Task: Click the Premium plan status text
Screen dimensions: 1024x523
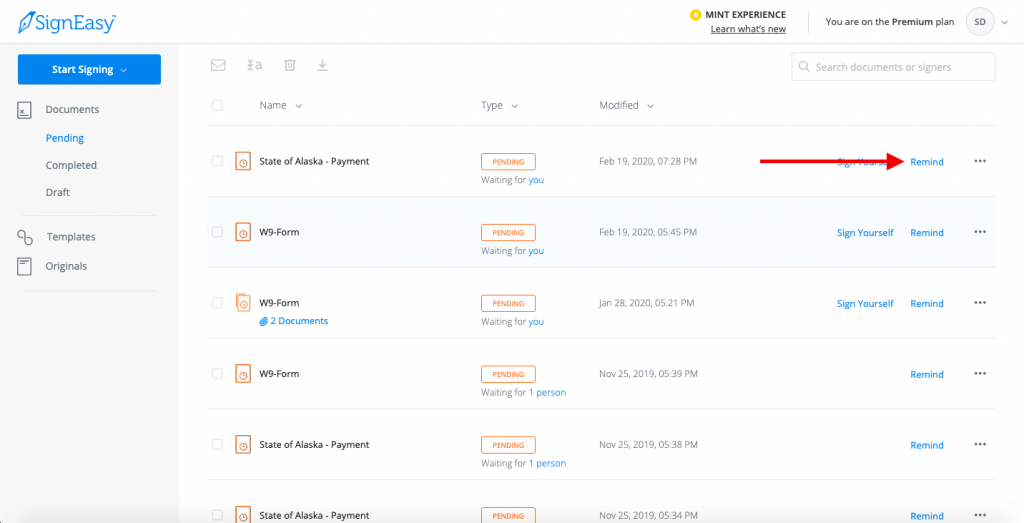Action: pos(890,22)
